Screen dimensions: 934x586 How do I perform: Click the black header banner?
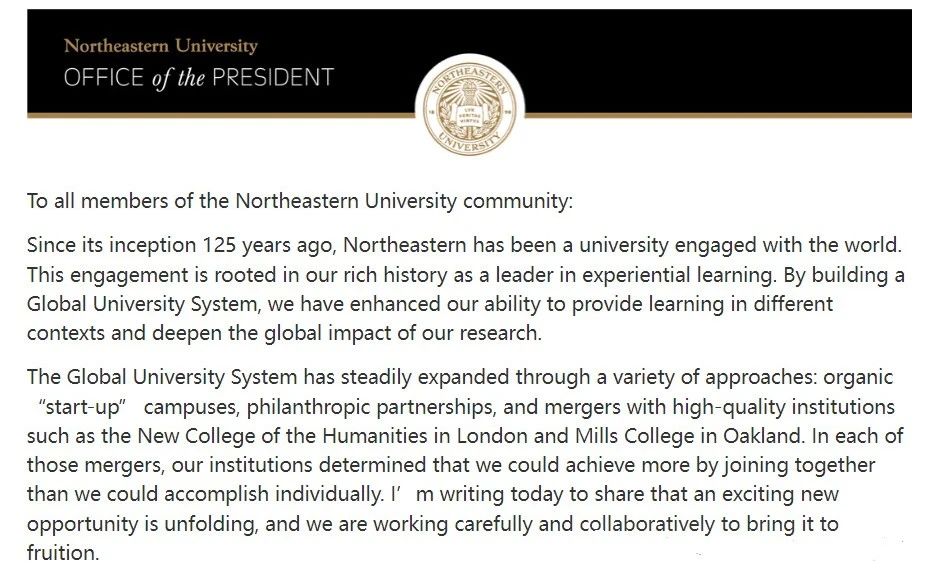coord(469,61)
